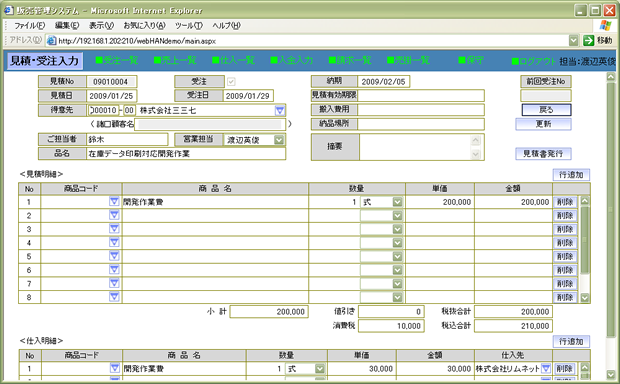The image size is (620, 384).
Task: Expand unit dropdown in purchase row 1
Action: 319,369
